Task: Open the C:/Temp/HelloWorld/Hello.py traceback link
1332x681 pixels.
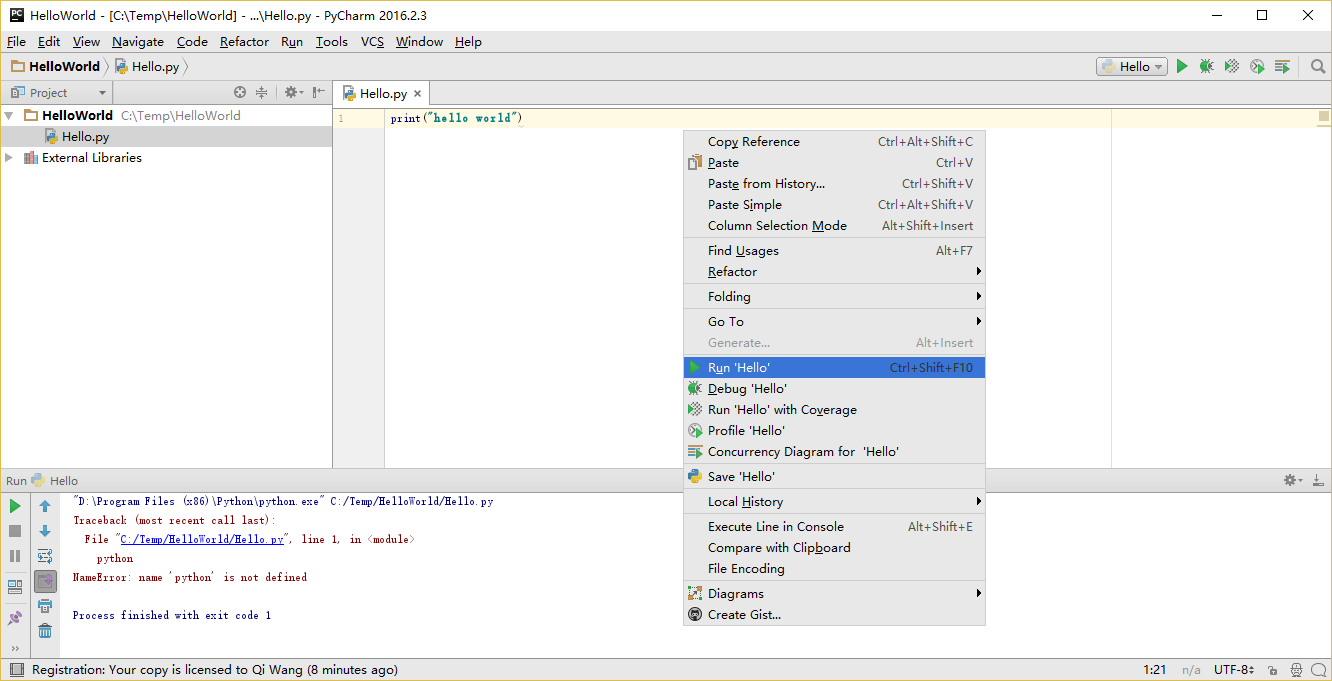Action: coord(202,539)
